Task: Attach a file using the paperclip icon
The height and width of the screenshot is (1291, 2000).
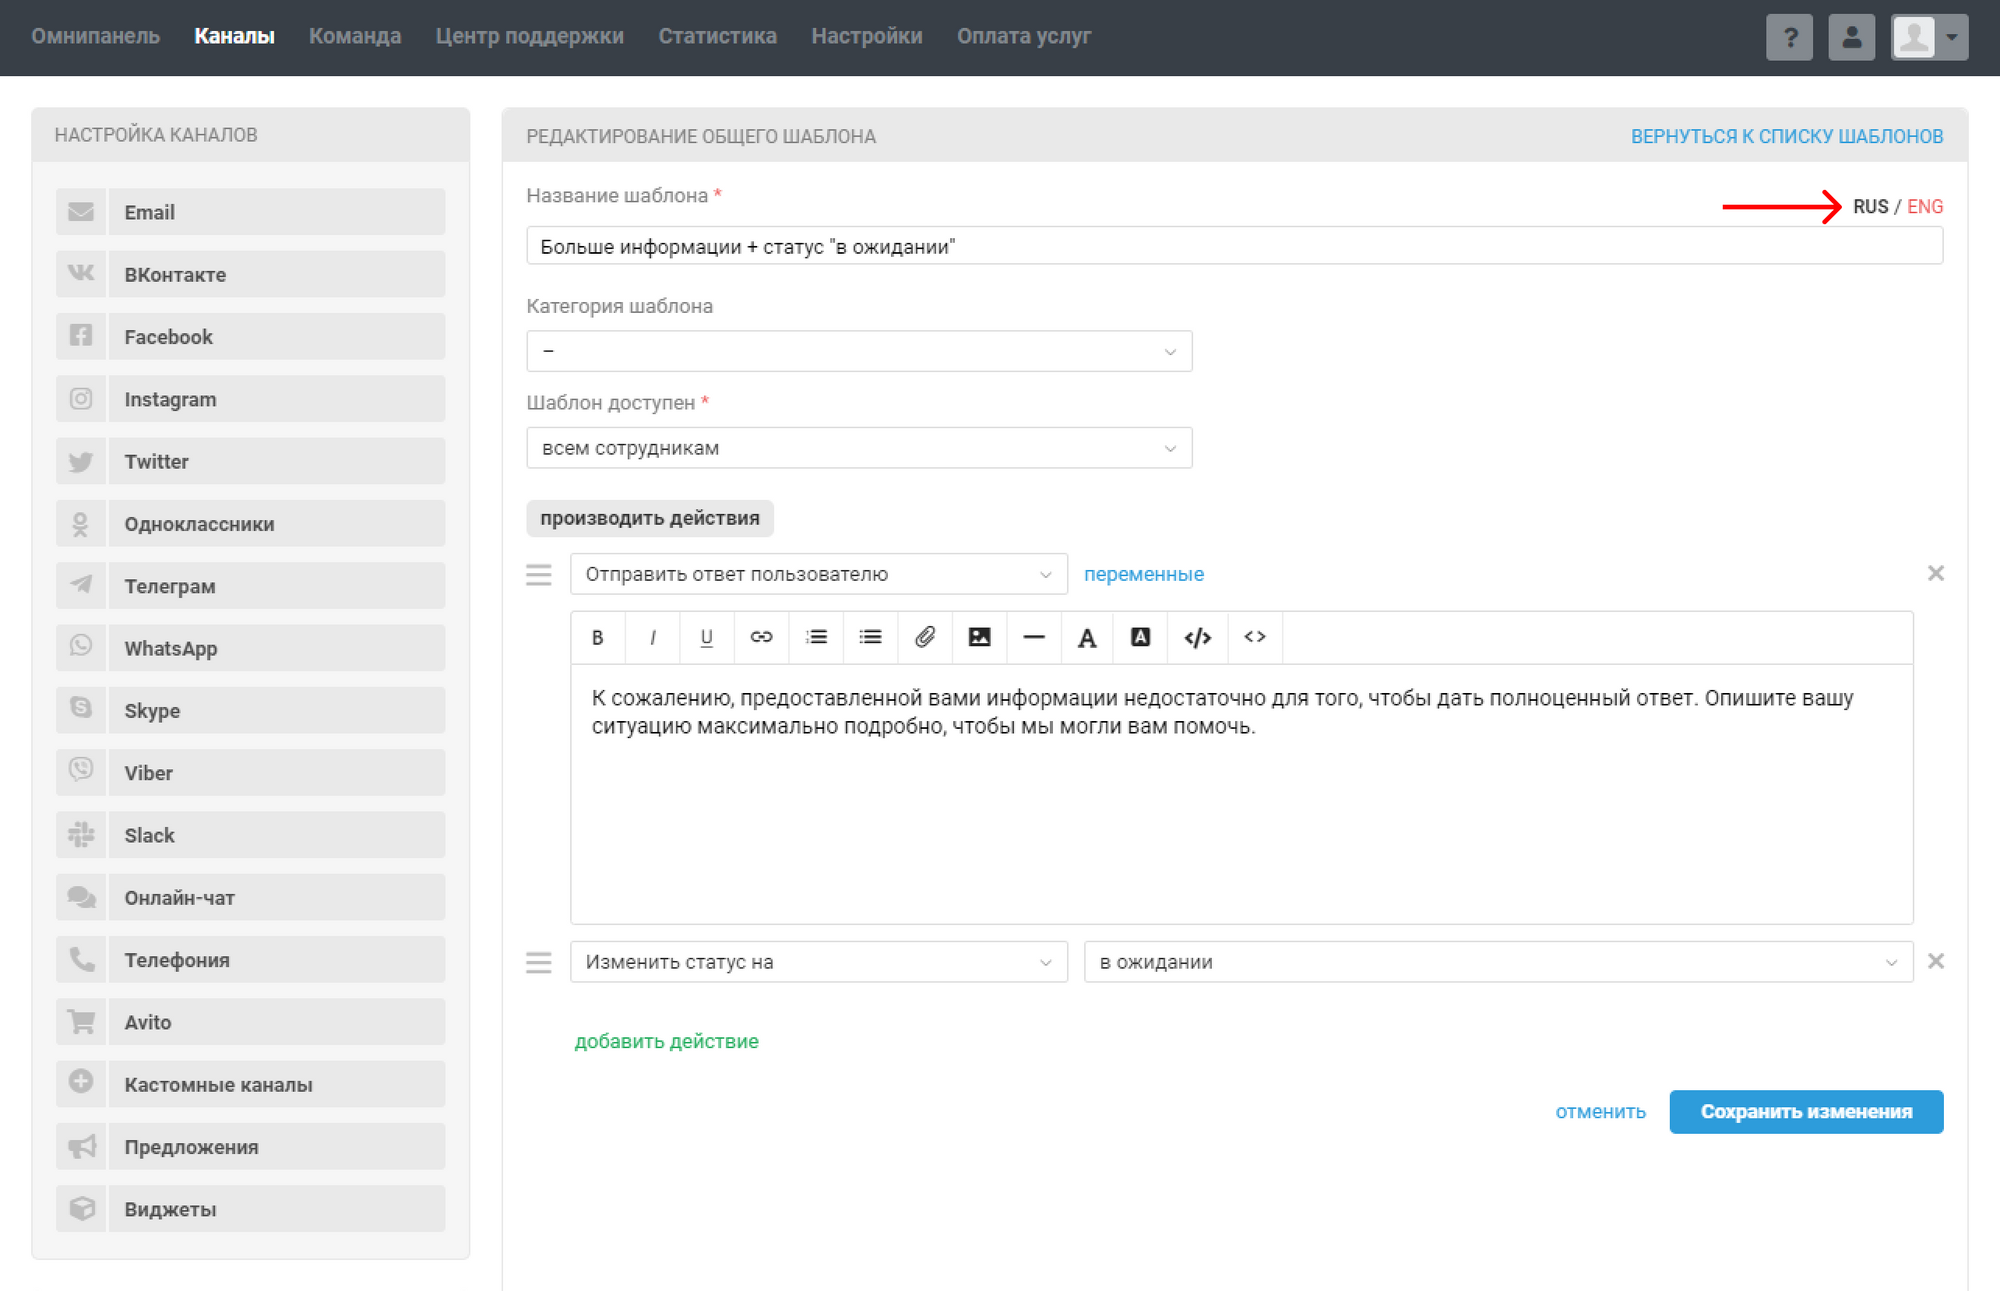Action: [925, 637]
